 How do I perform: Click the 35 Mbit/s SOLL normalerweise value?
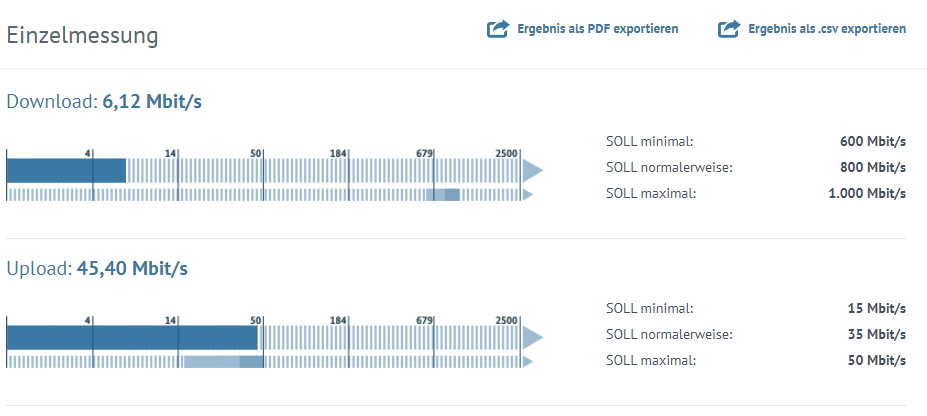(877, 334)
